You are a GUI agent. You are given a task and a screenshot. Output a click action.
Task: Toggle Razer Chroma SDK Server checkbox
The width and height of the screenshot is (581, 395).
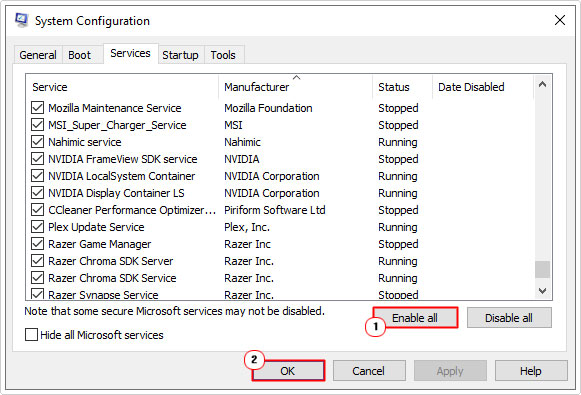[x=37, y=261]
